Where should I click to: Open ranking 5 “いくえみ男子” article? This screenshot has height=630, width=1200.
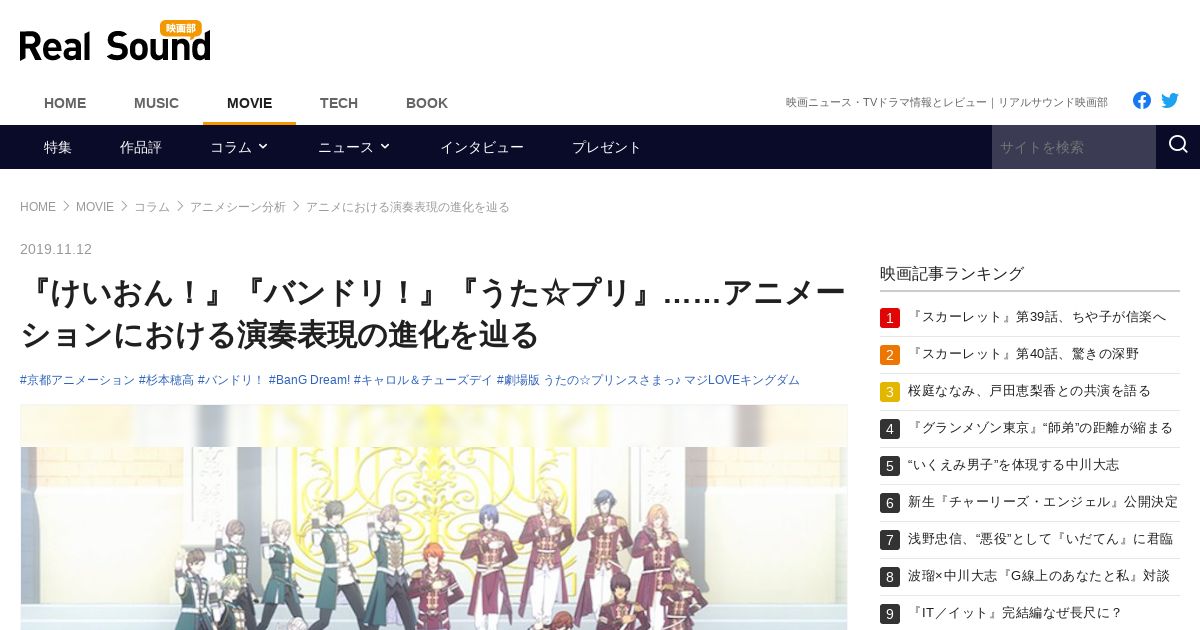[x=1013, y=465]
